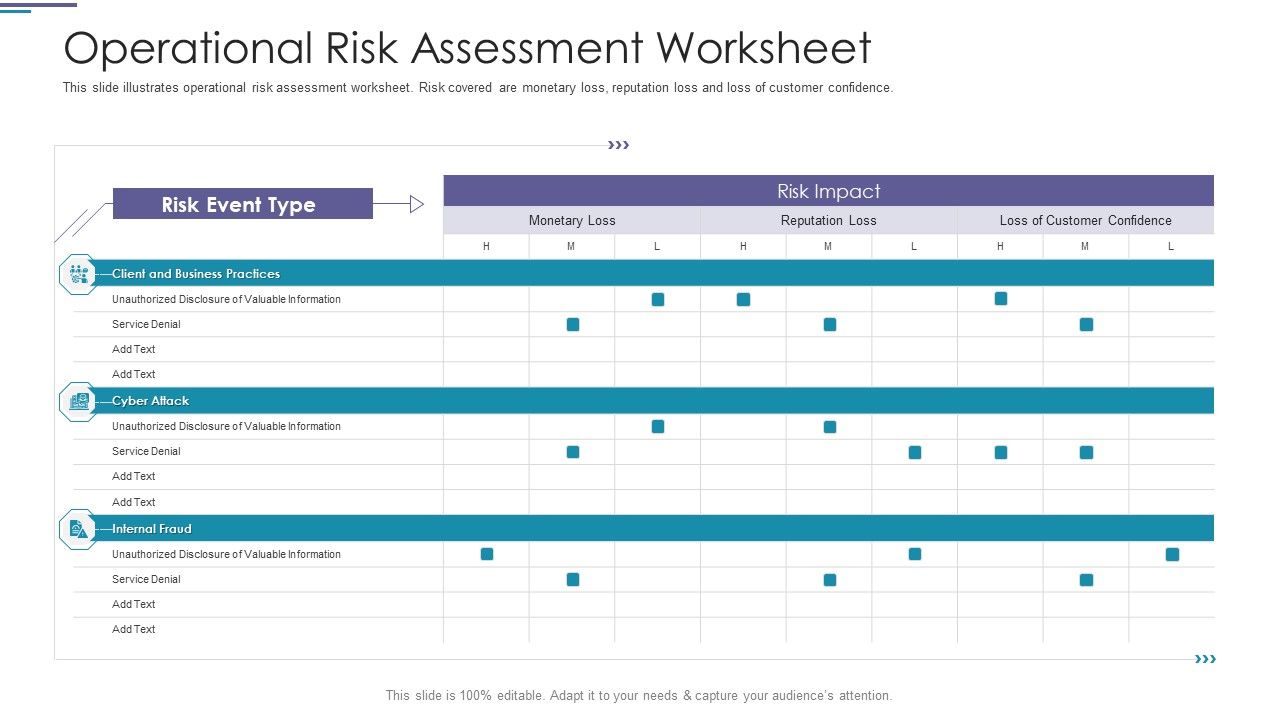The height and width of the screenshot is (720, 1280).
Task: Click the triple chevron above the table
Action: [619, 145]
